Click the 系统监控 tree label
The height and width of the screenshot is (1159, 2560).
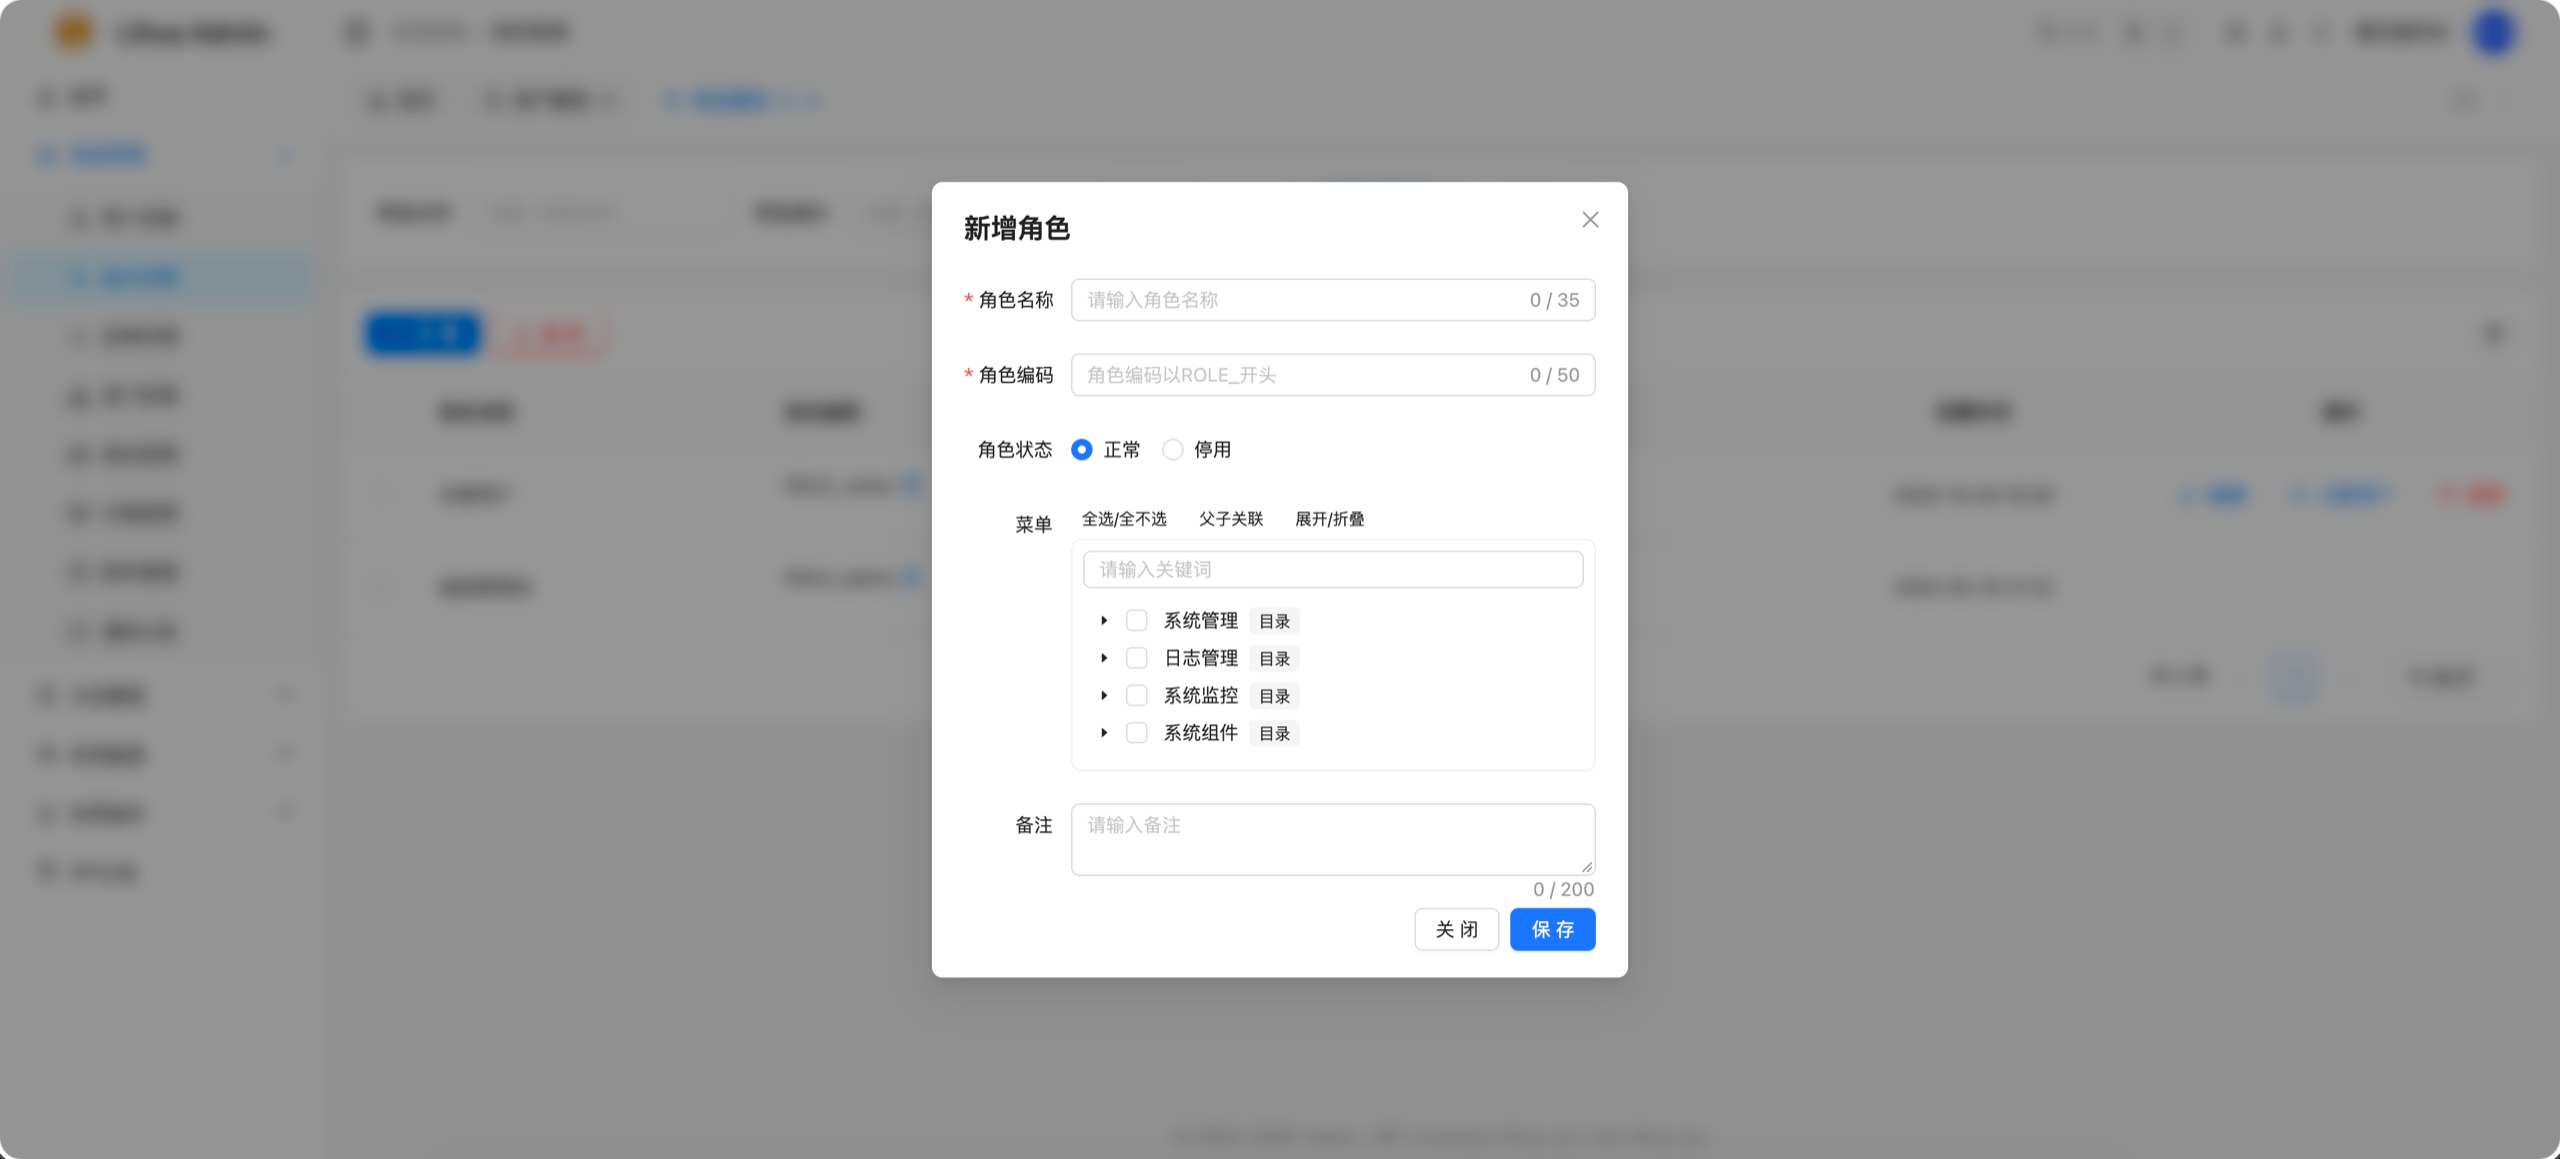(1201, 696)
